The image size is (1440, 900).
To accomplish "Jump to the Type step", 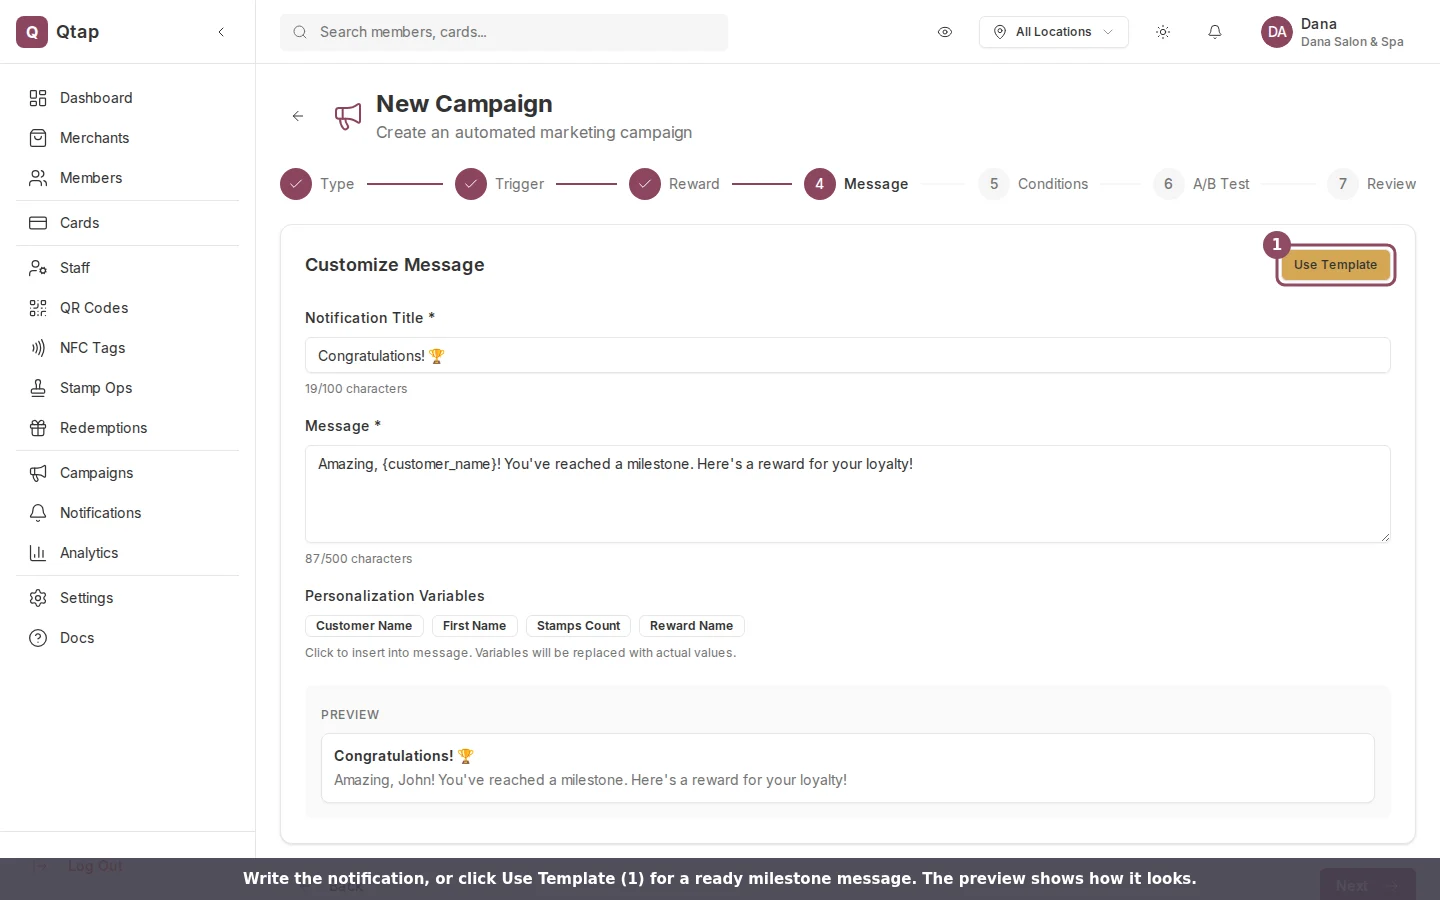I will (318, 184).
